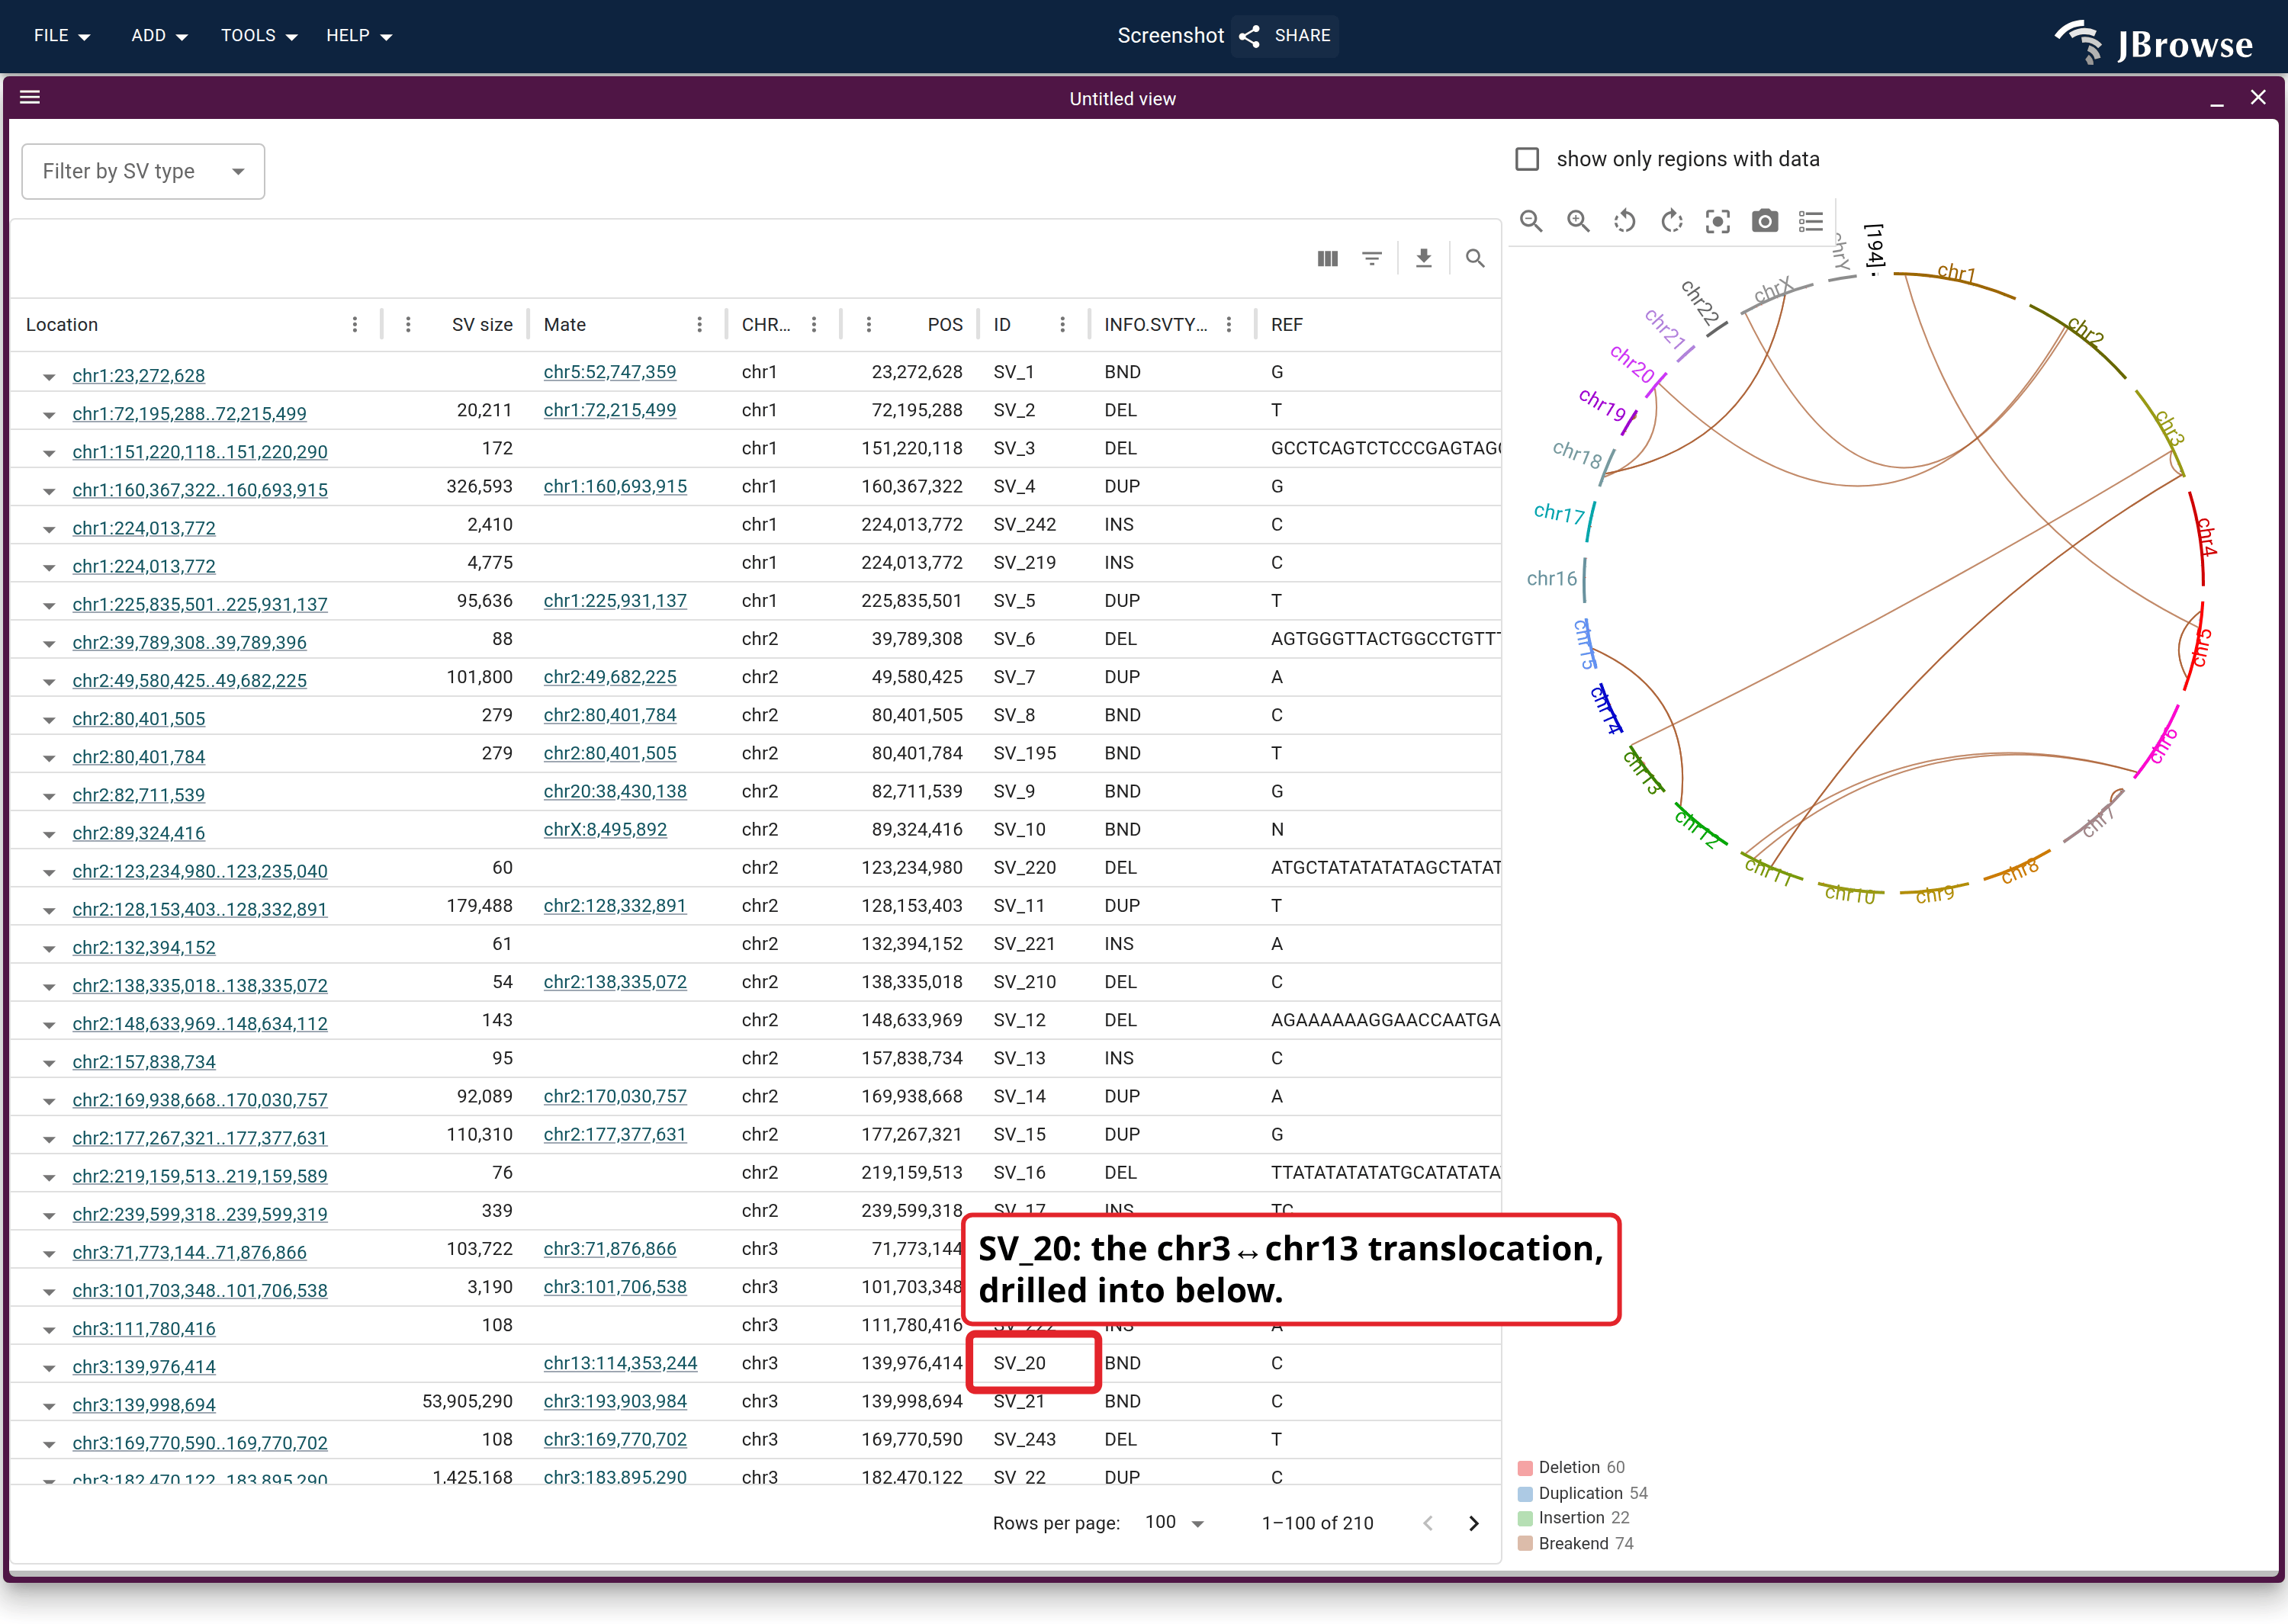The image size is (2288, 1624).
Task: Open mate link chrX:8,495,892
Action: tap(605, 829)
